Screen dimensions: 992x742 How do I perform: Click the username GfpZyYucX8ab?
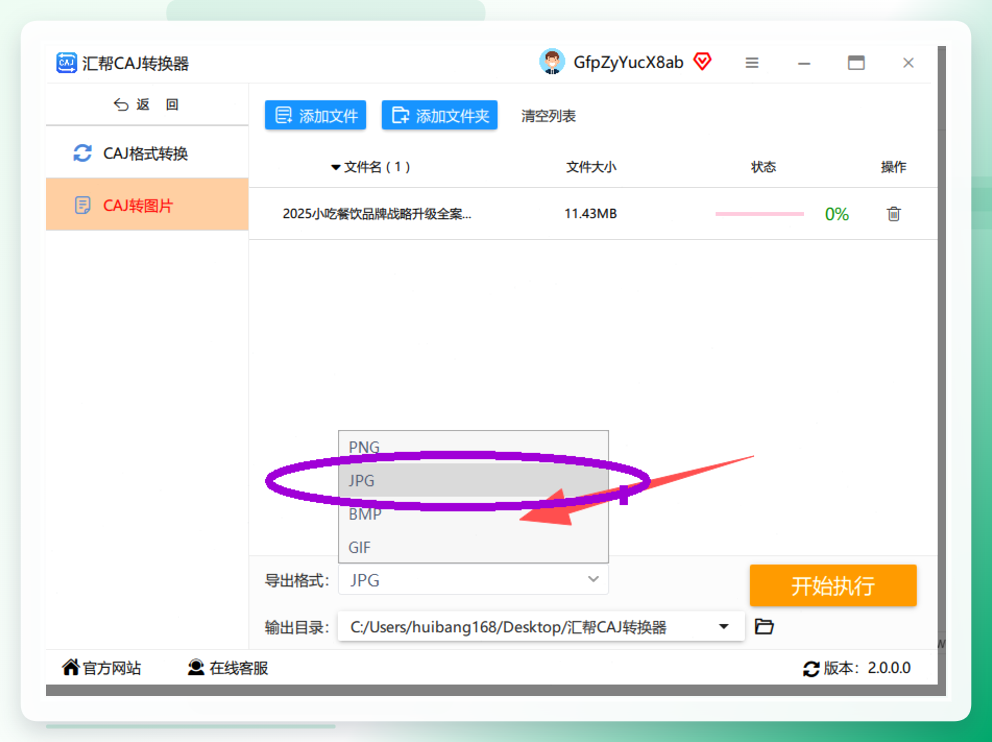pos(628,62)
